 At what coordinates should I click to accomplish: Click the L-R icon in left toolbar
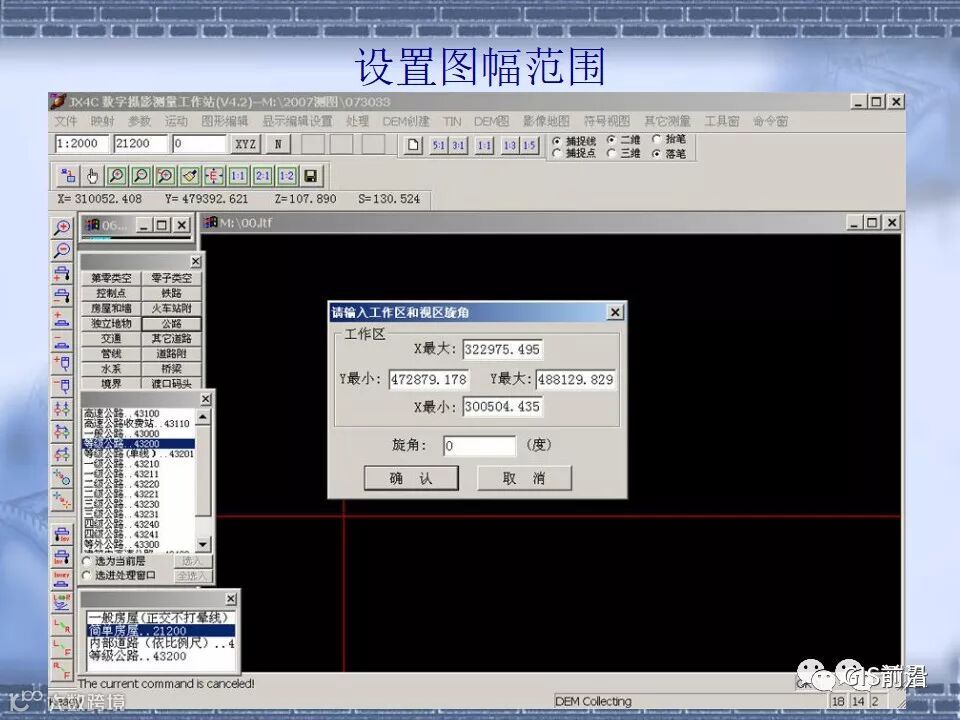pos(62,626)
